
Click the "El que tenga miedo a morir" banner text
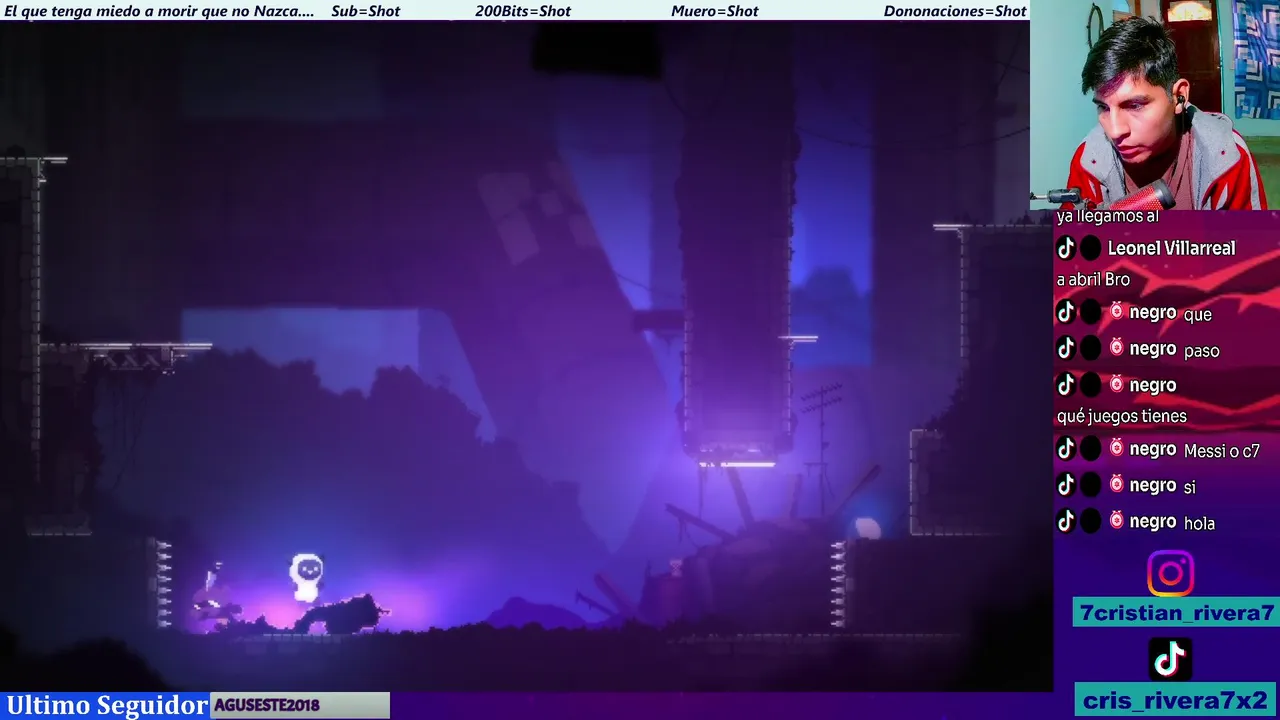pyautogui.click(x=159, y=11)
